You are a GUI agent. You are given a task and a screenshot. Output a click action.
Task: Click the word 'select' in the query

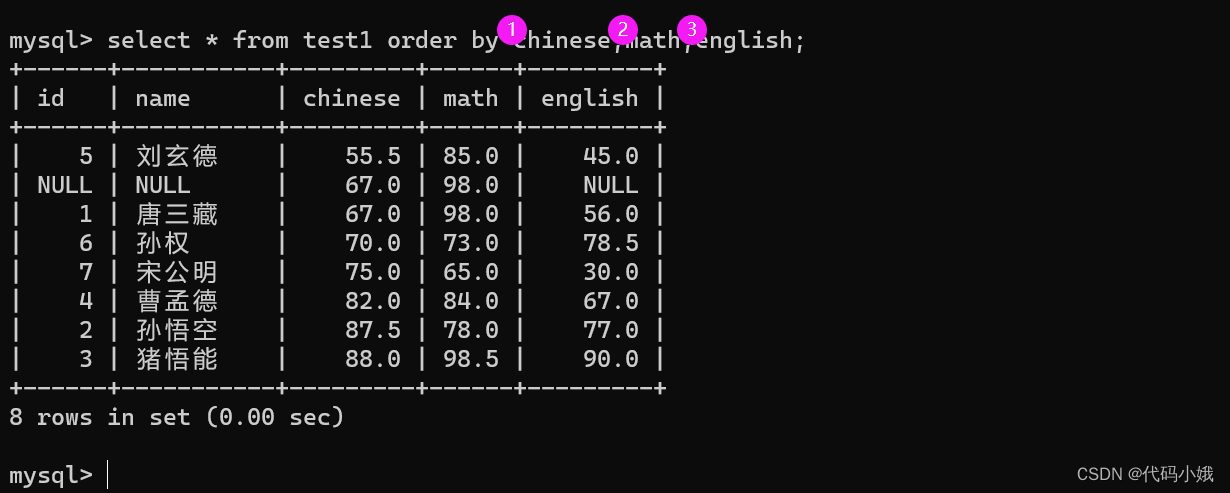pos(149,40)
